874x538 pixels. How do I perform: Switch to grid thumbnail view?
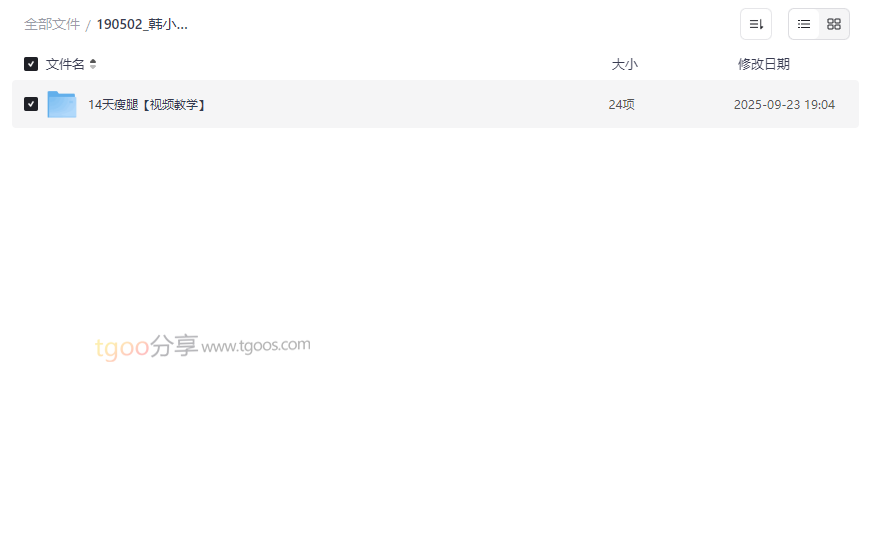(833, 24)
